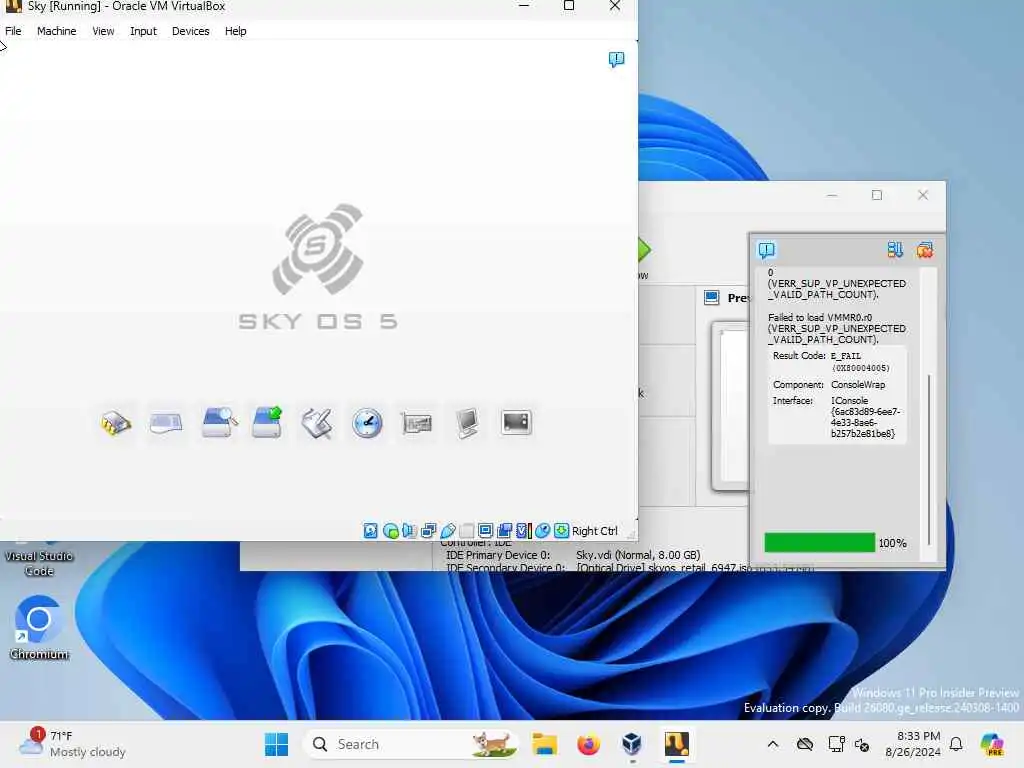Open the USB devices status icon
Image resolution: width=1024 pixels, height=768 pixels.
tap(448, 531)
